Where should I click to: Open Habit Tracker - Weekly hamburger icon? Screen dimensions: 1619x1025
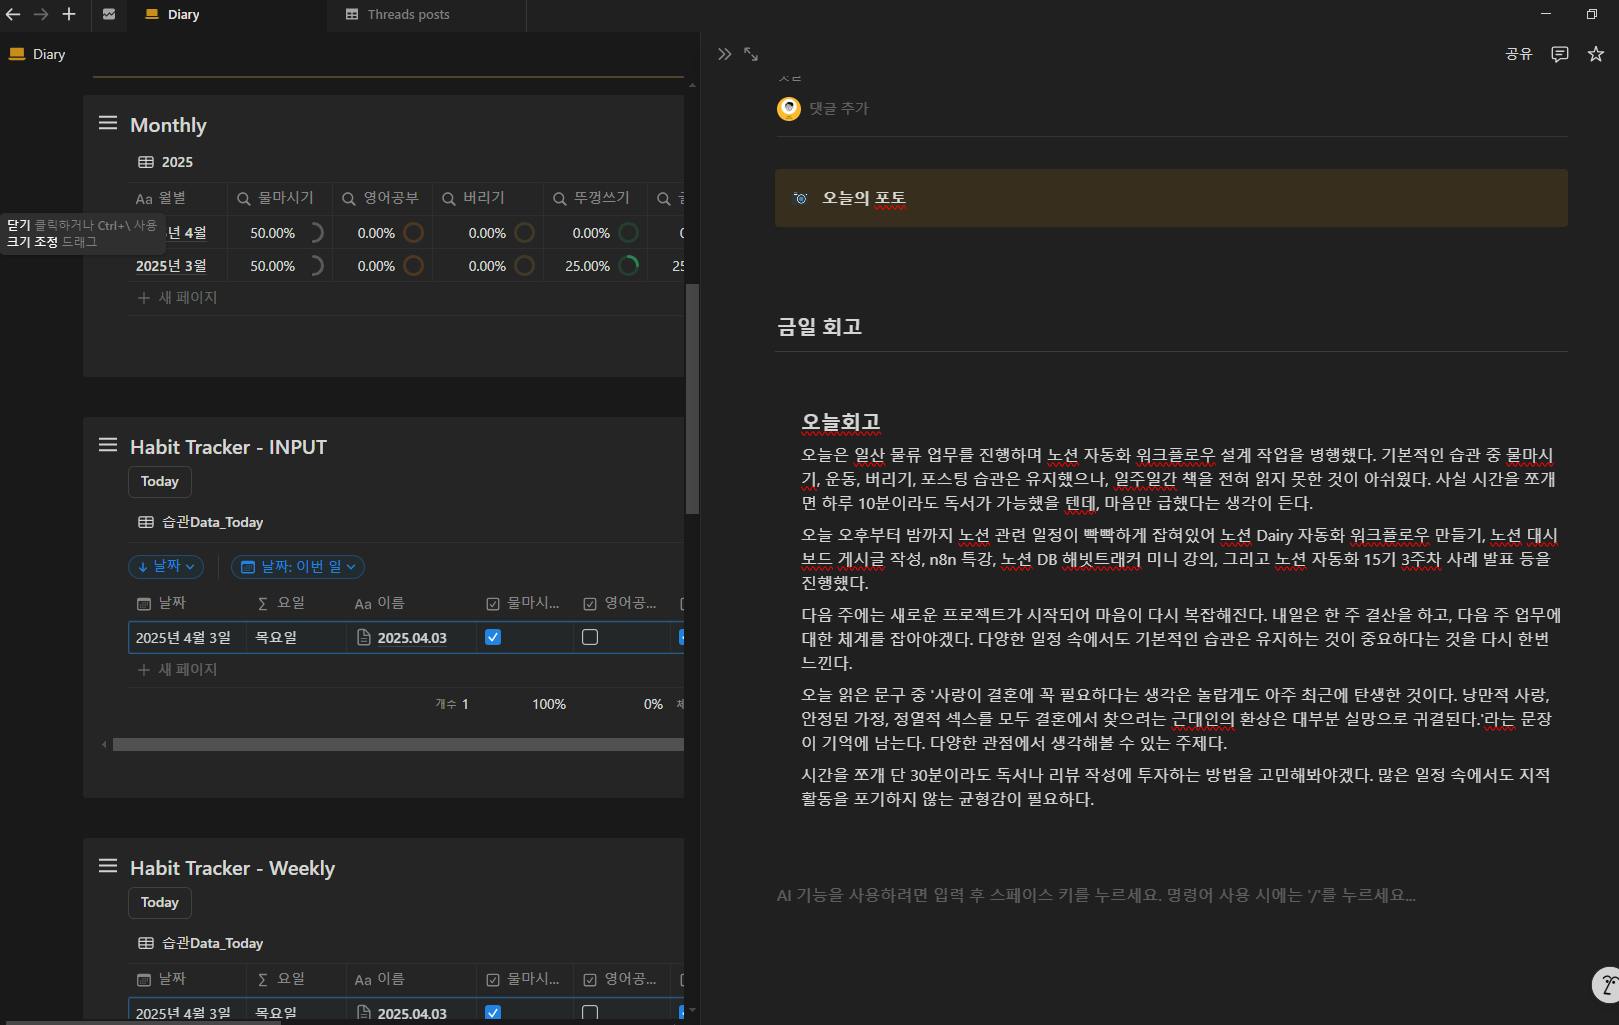[108, 866]
